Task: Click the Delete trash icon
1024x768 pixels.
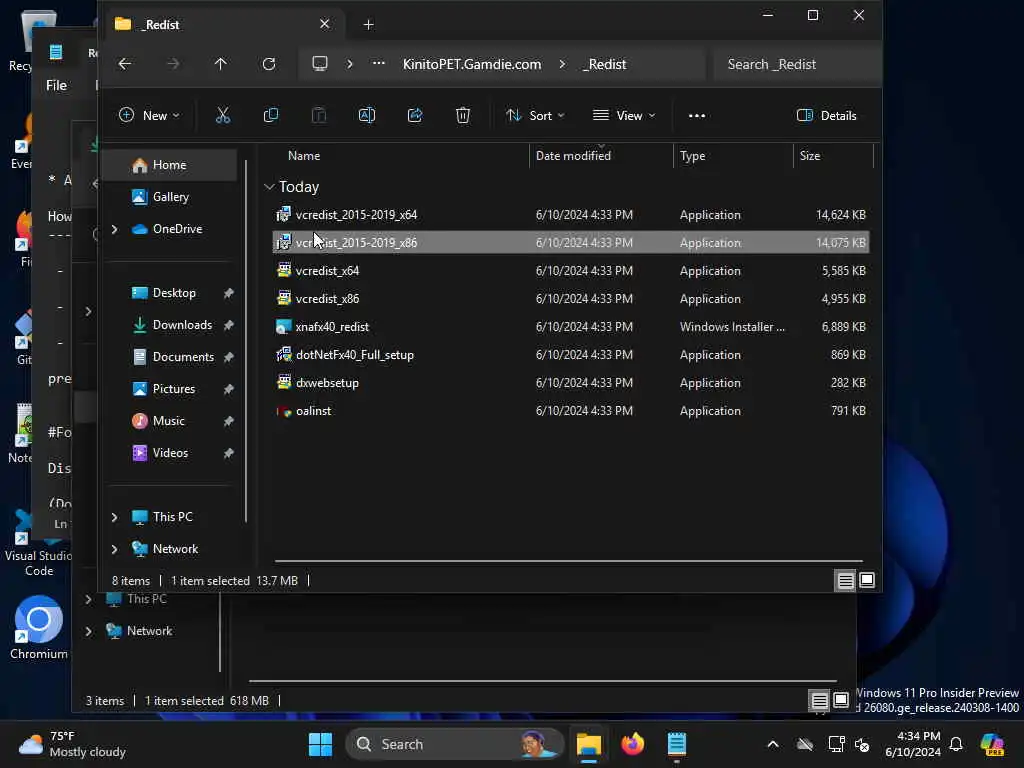Action: point(462,116)
